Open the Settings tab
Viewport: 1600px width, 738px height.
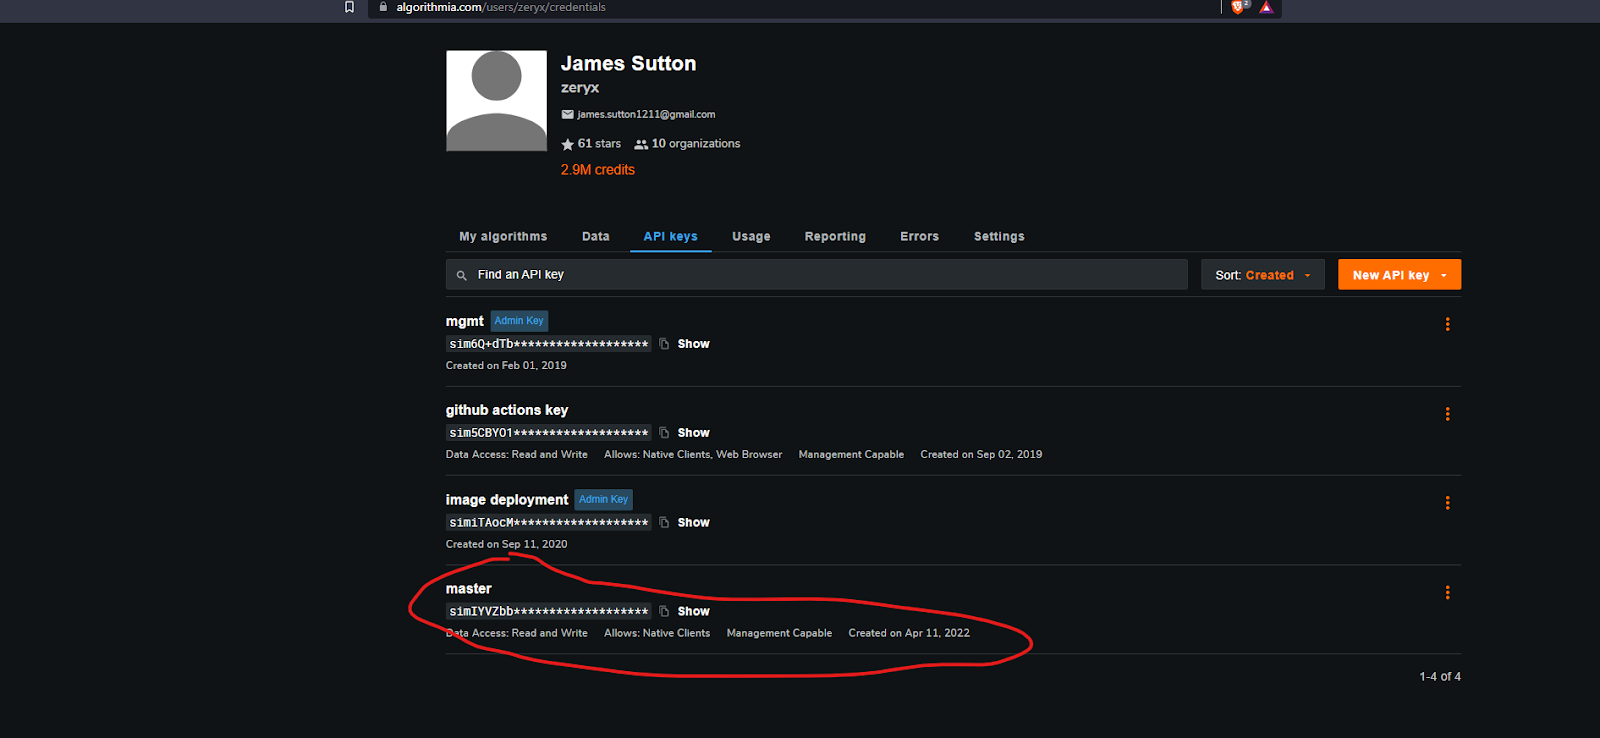click(x=999, y=237)
